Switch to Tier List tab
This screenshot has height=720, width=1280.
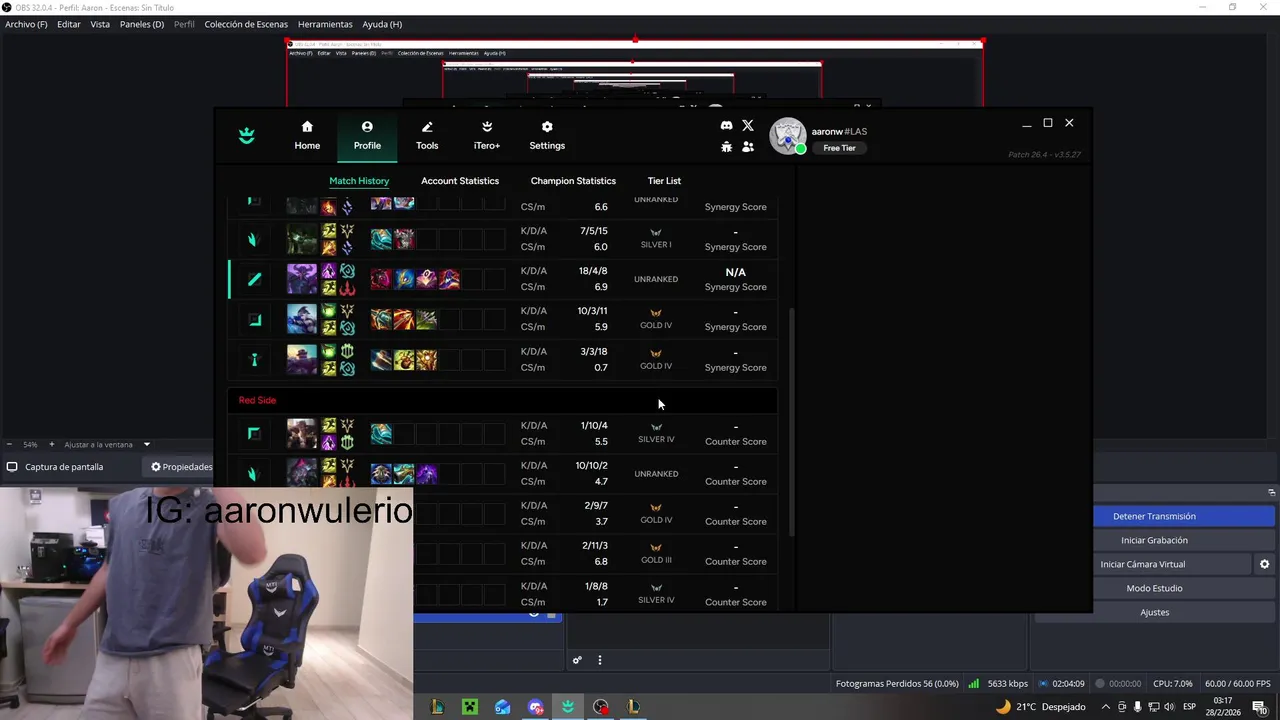click(664, 181)
